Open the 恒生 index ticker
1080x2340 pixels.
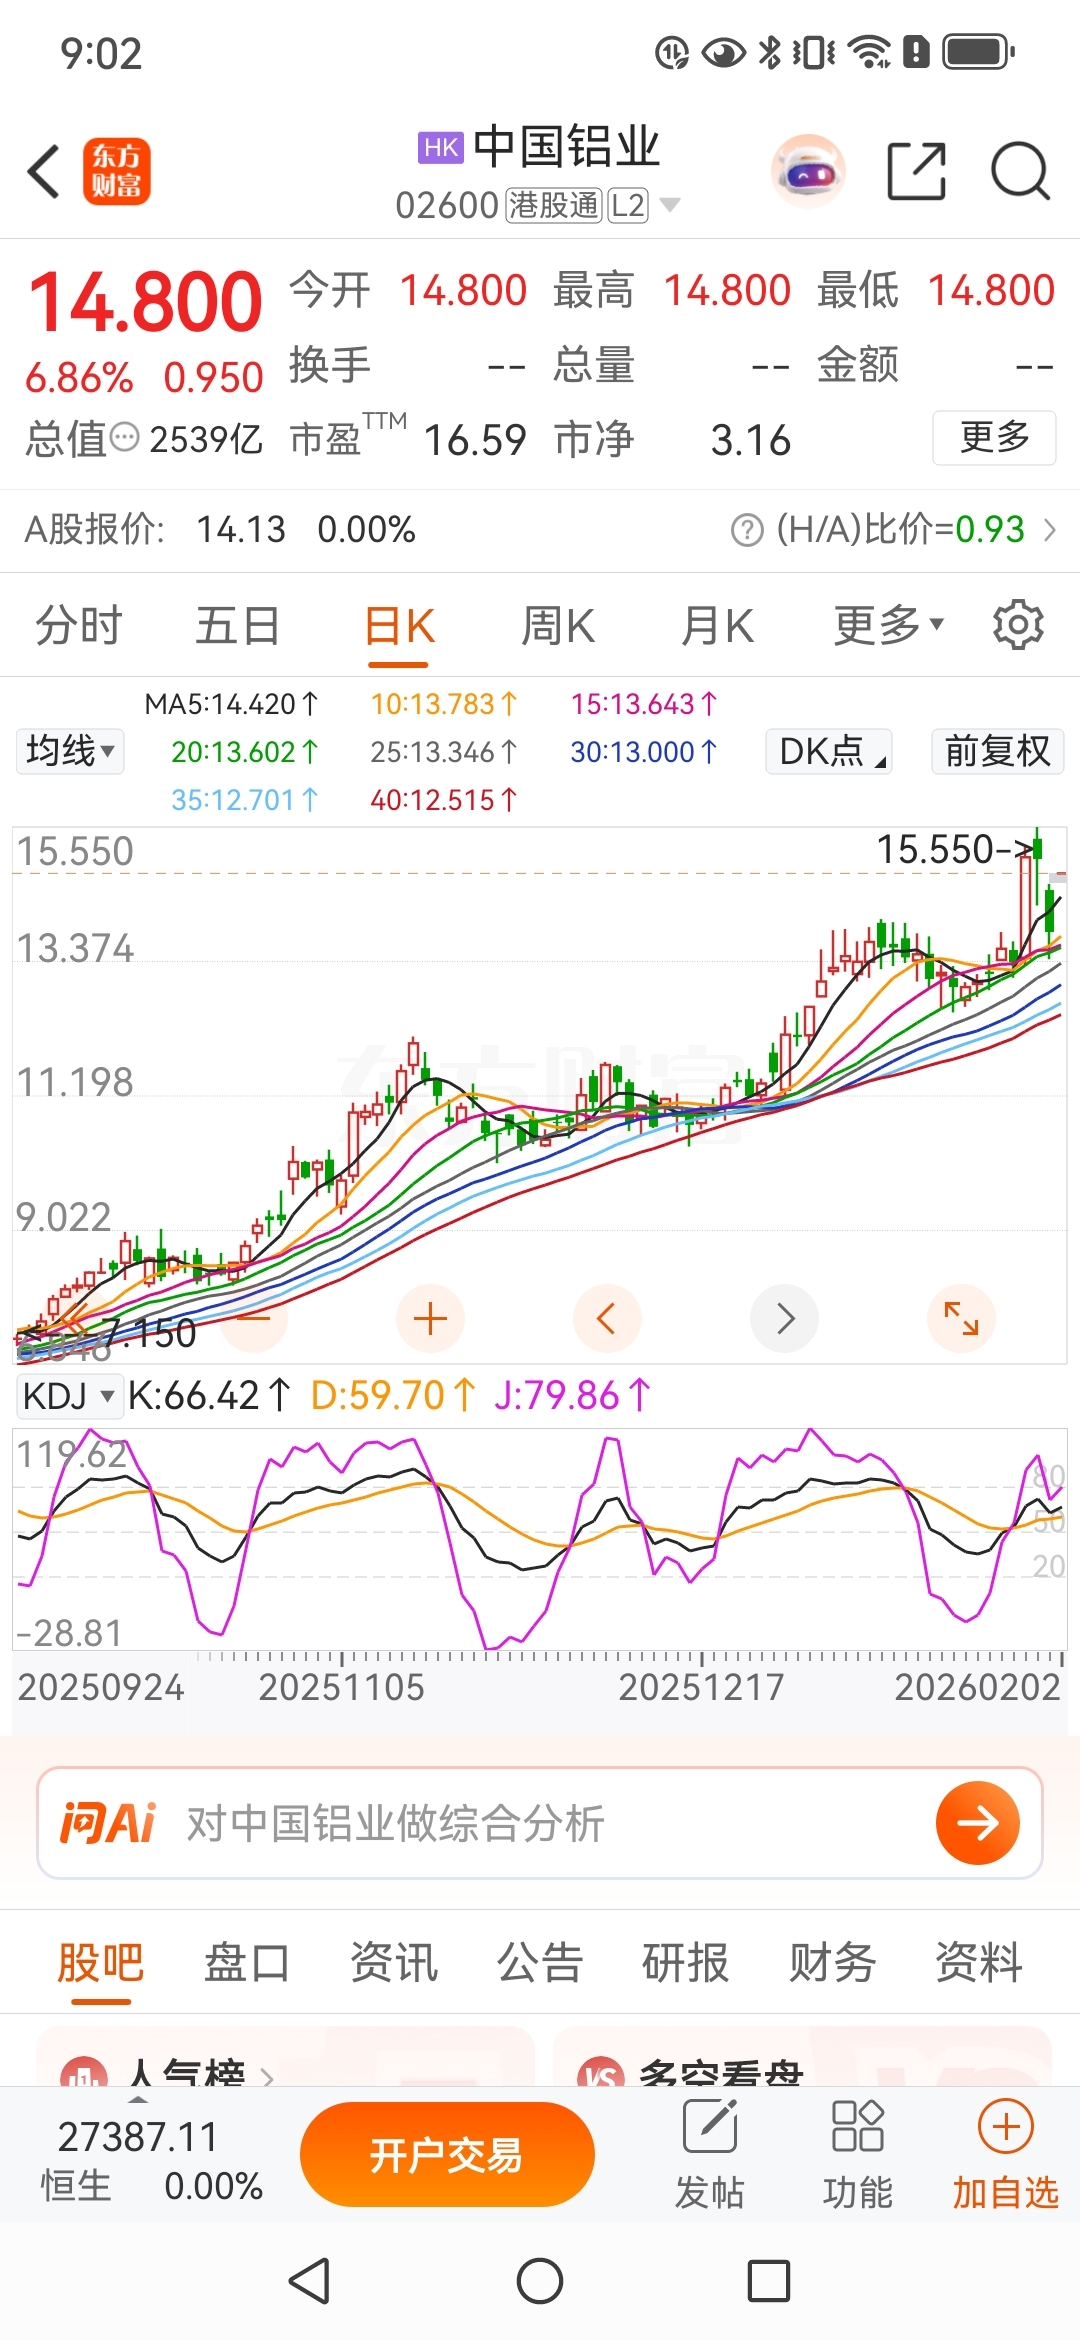150,2160
